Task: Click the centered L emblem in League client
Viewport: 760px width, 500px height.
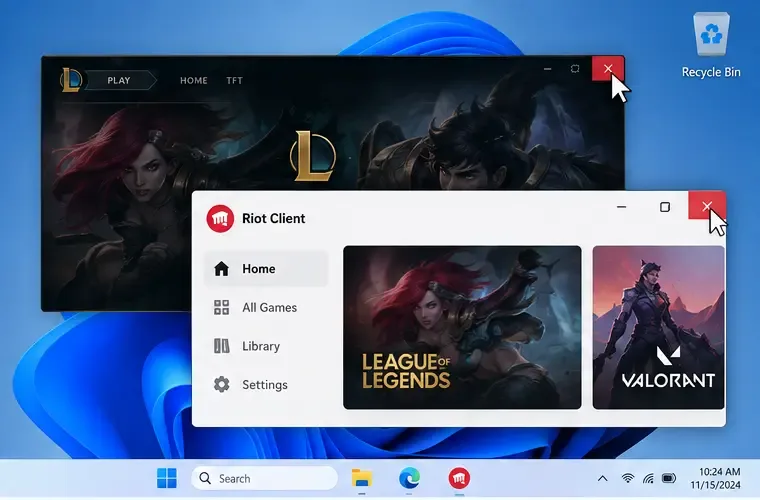Action: (x=313, y=156)
